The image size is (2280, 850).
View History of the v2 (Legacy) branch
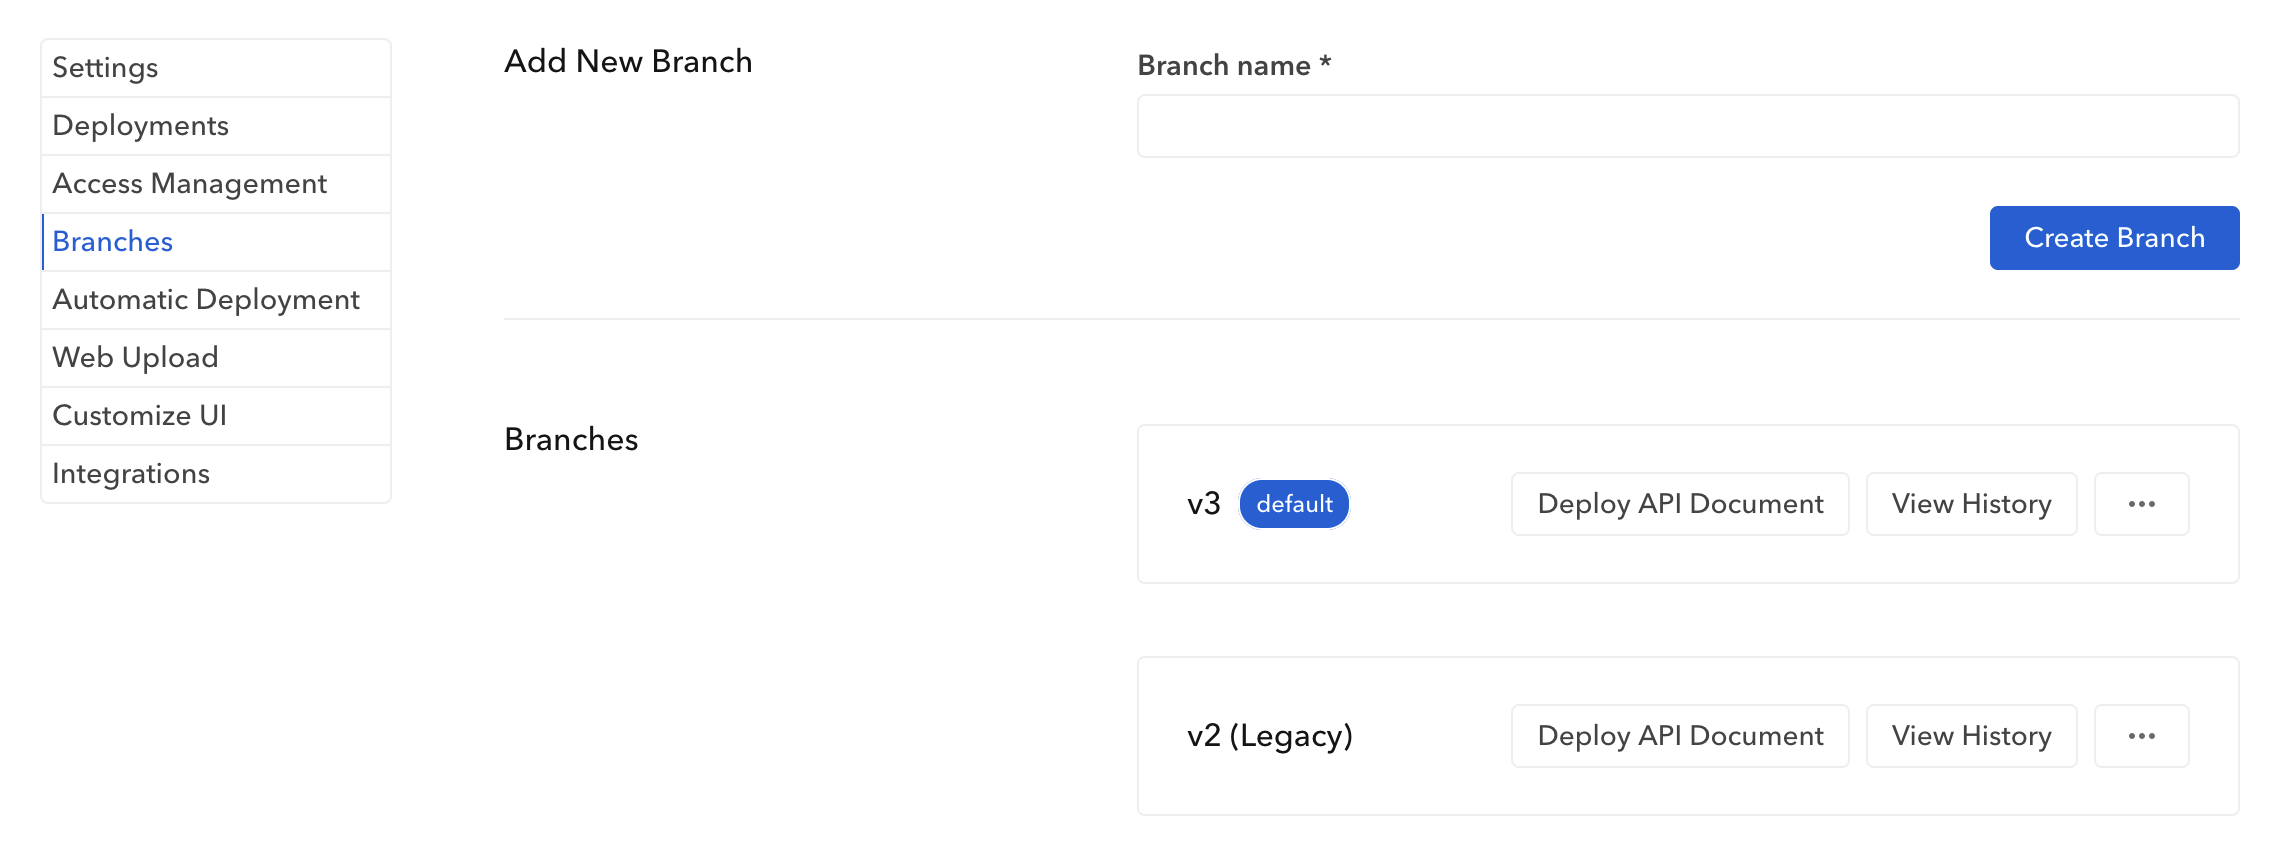click(1971, 736)
